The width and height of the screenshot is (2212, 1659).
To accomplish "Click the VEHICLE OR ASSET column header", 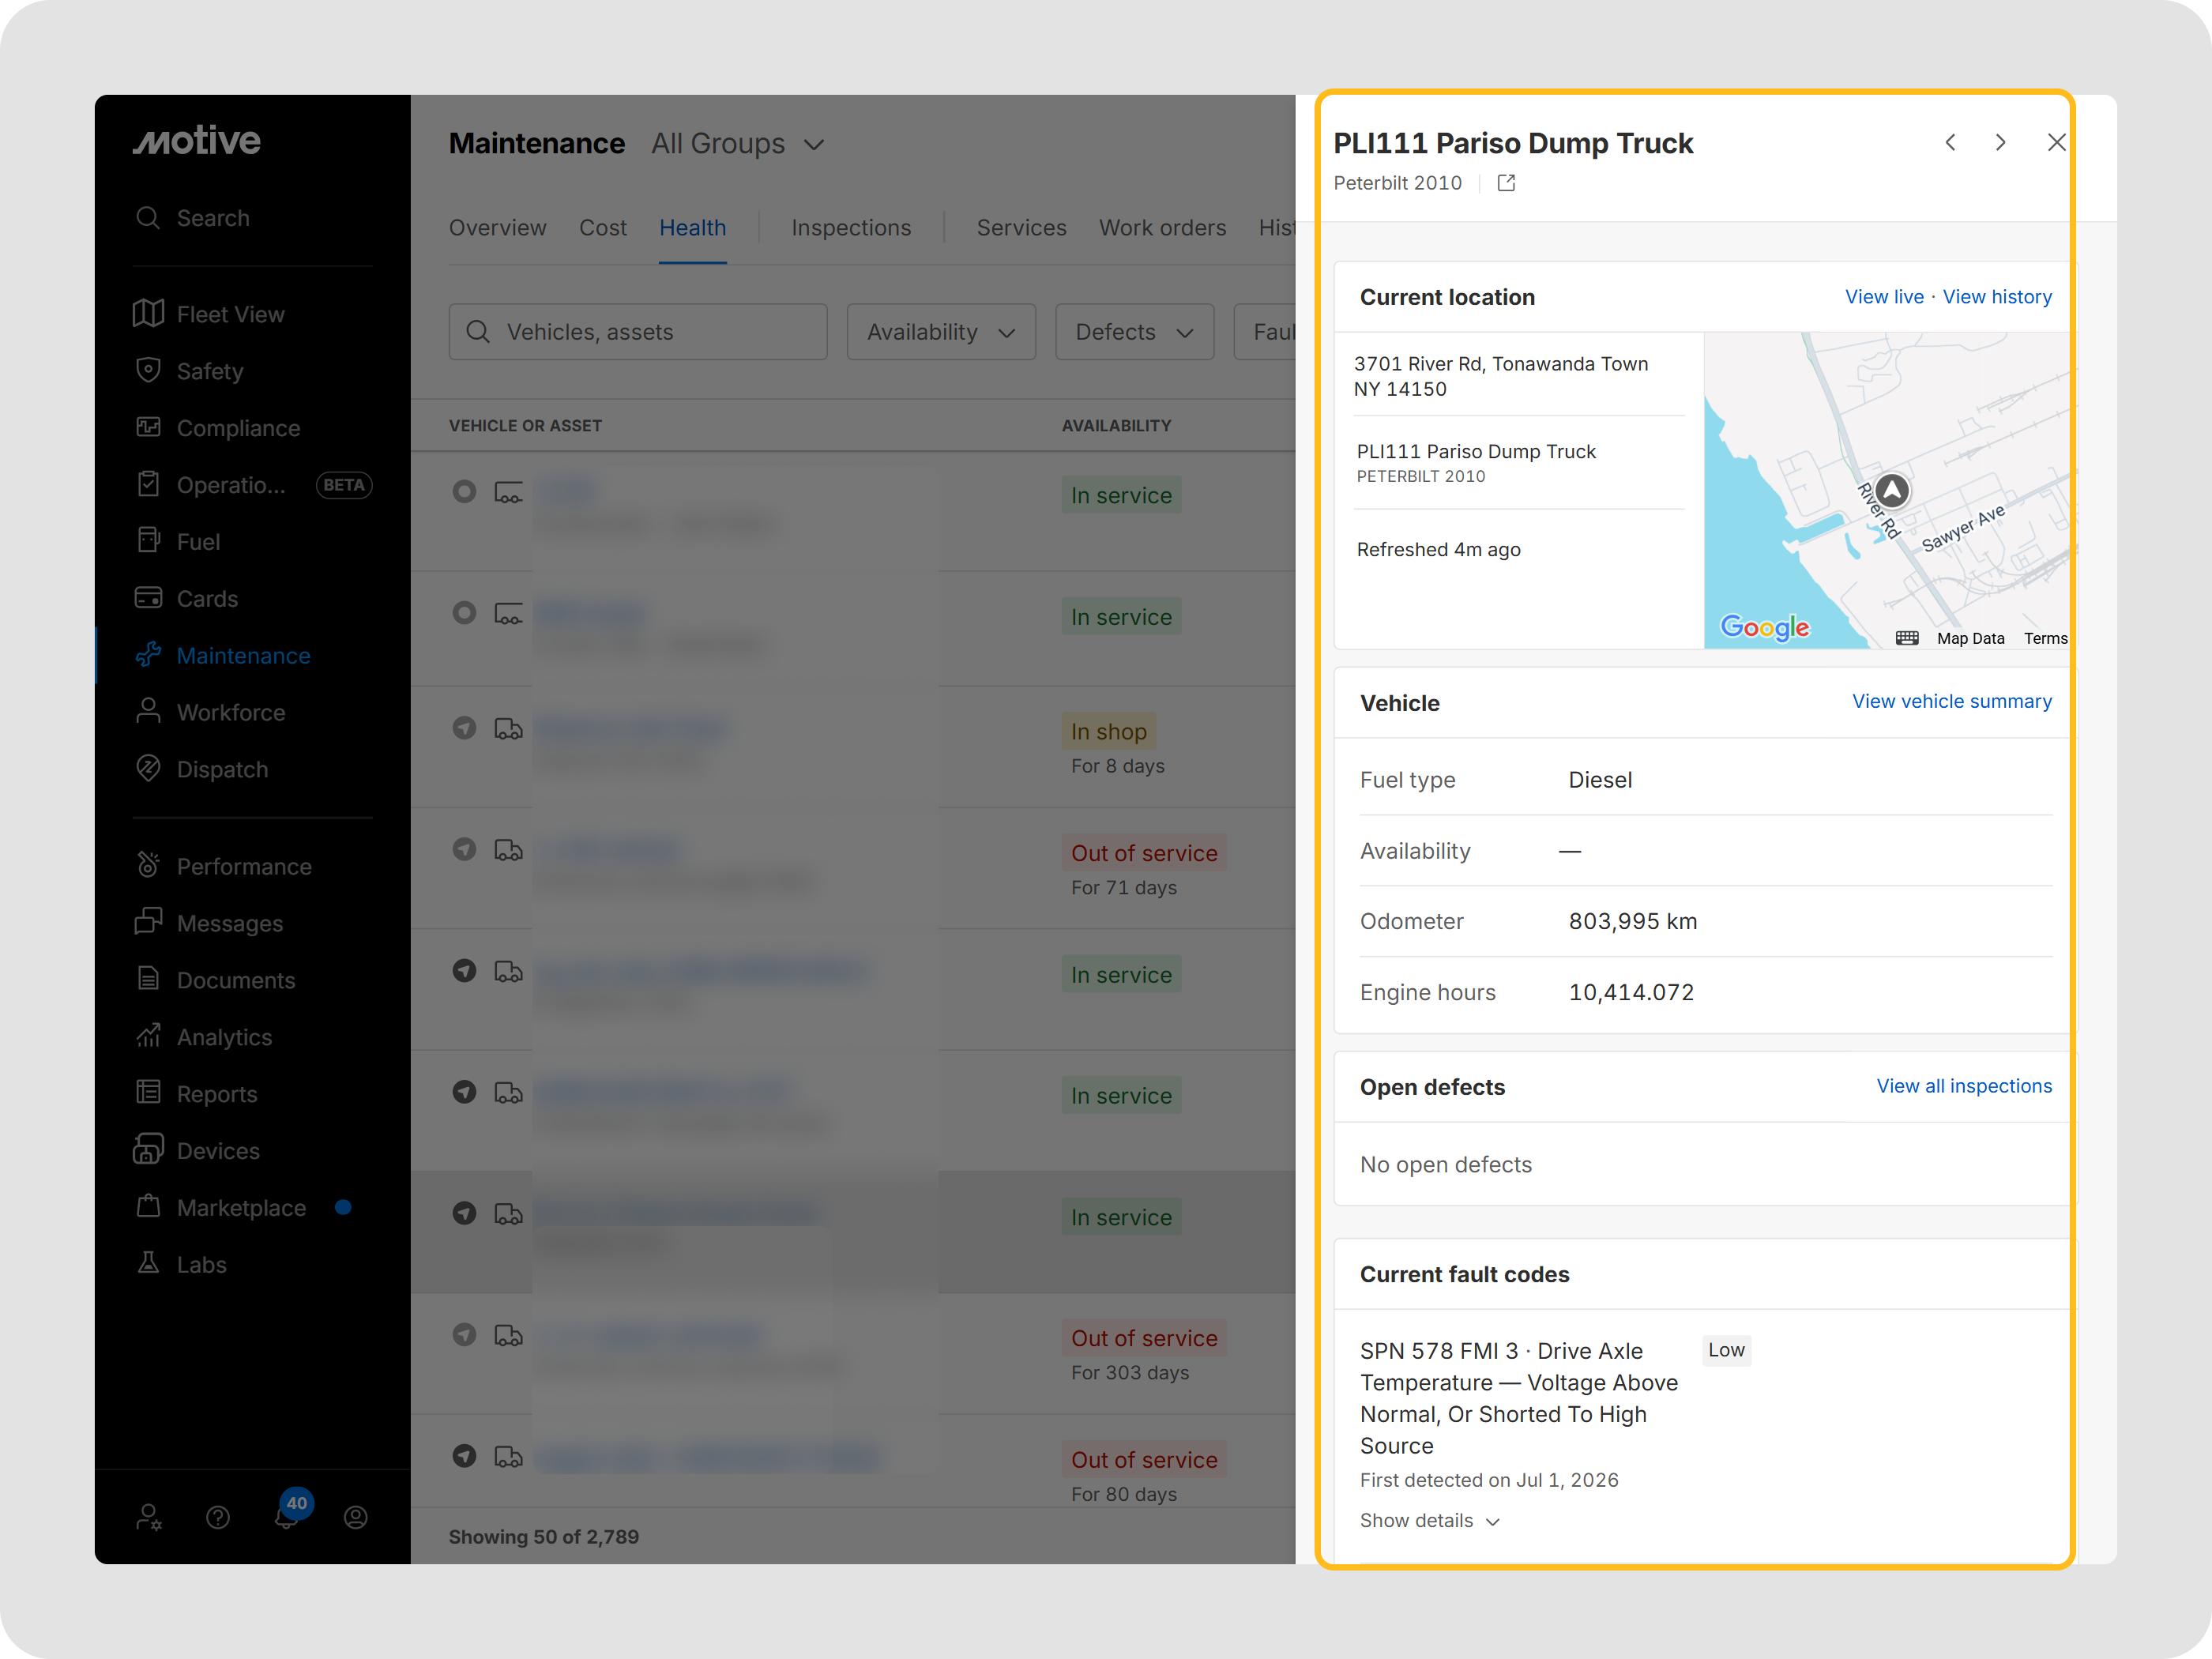I will (526, 426).
